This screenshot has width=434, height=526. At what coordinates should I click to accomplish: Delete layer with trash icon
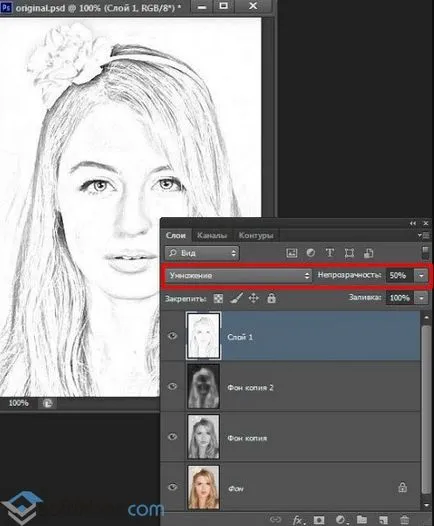click(x=404, y=520)
